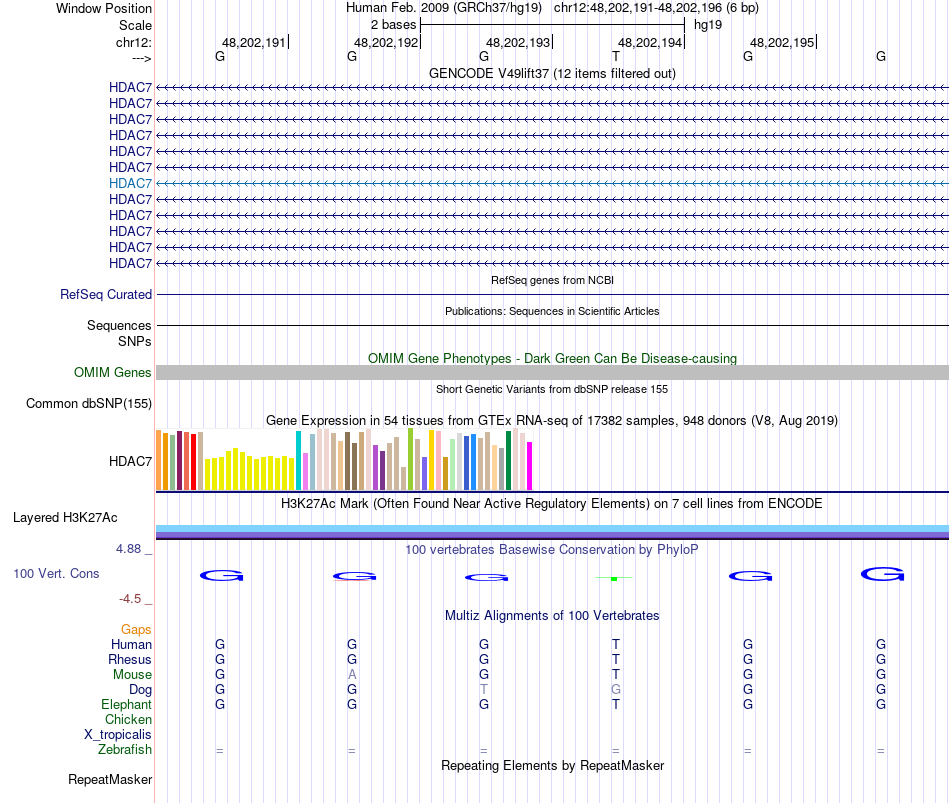The image size is (950, 803).
Task: Click the 4.88 PhyloP upper scale value
Action: pos(128,548)
